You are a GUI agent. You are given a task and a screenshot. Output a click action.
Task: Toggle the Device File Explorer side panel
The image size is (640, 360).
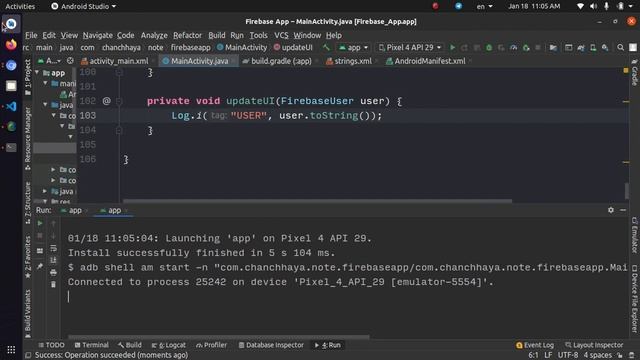[x=634, y=298]
